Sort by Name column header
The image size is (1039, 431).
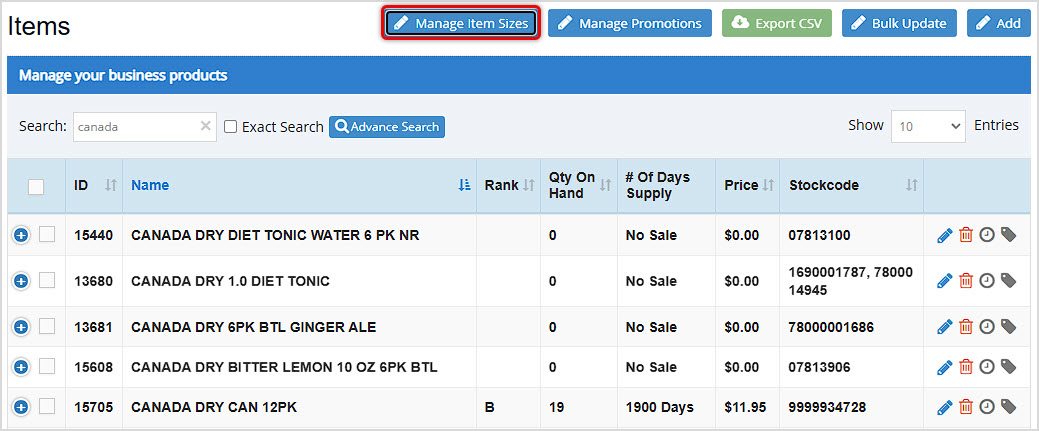click(300, 186)
